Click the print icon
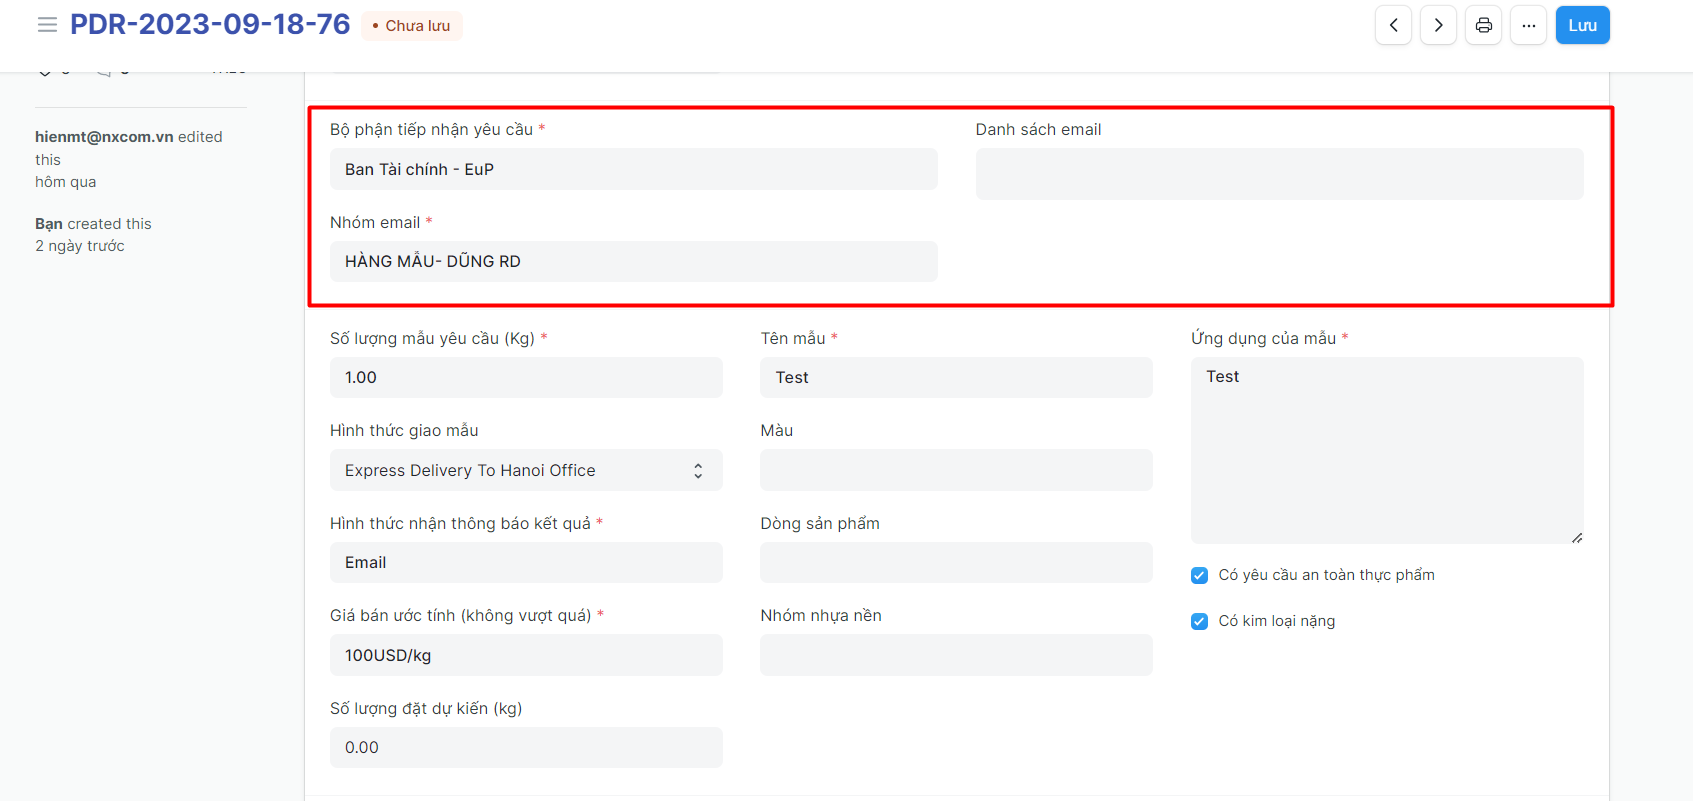The height and width of the screenshot is (801, 1693). pyautogui.click(x=1483, y=25)
